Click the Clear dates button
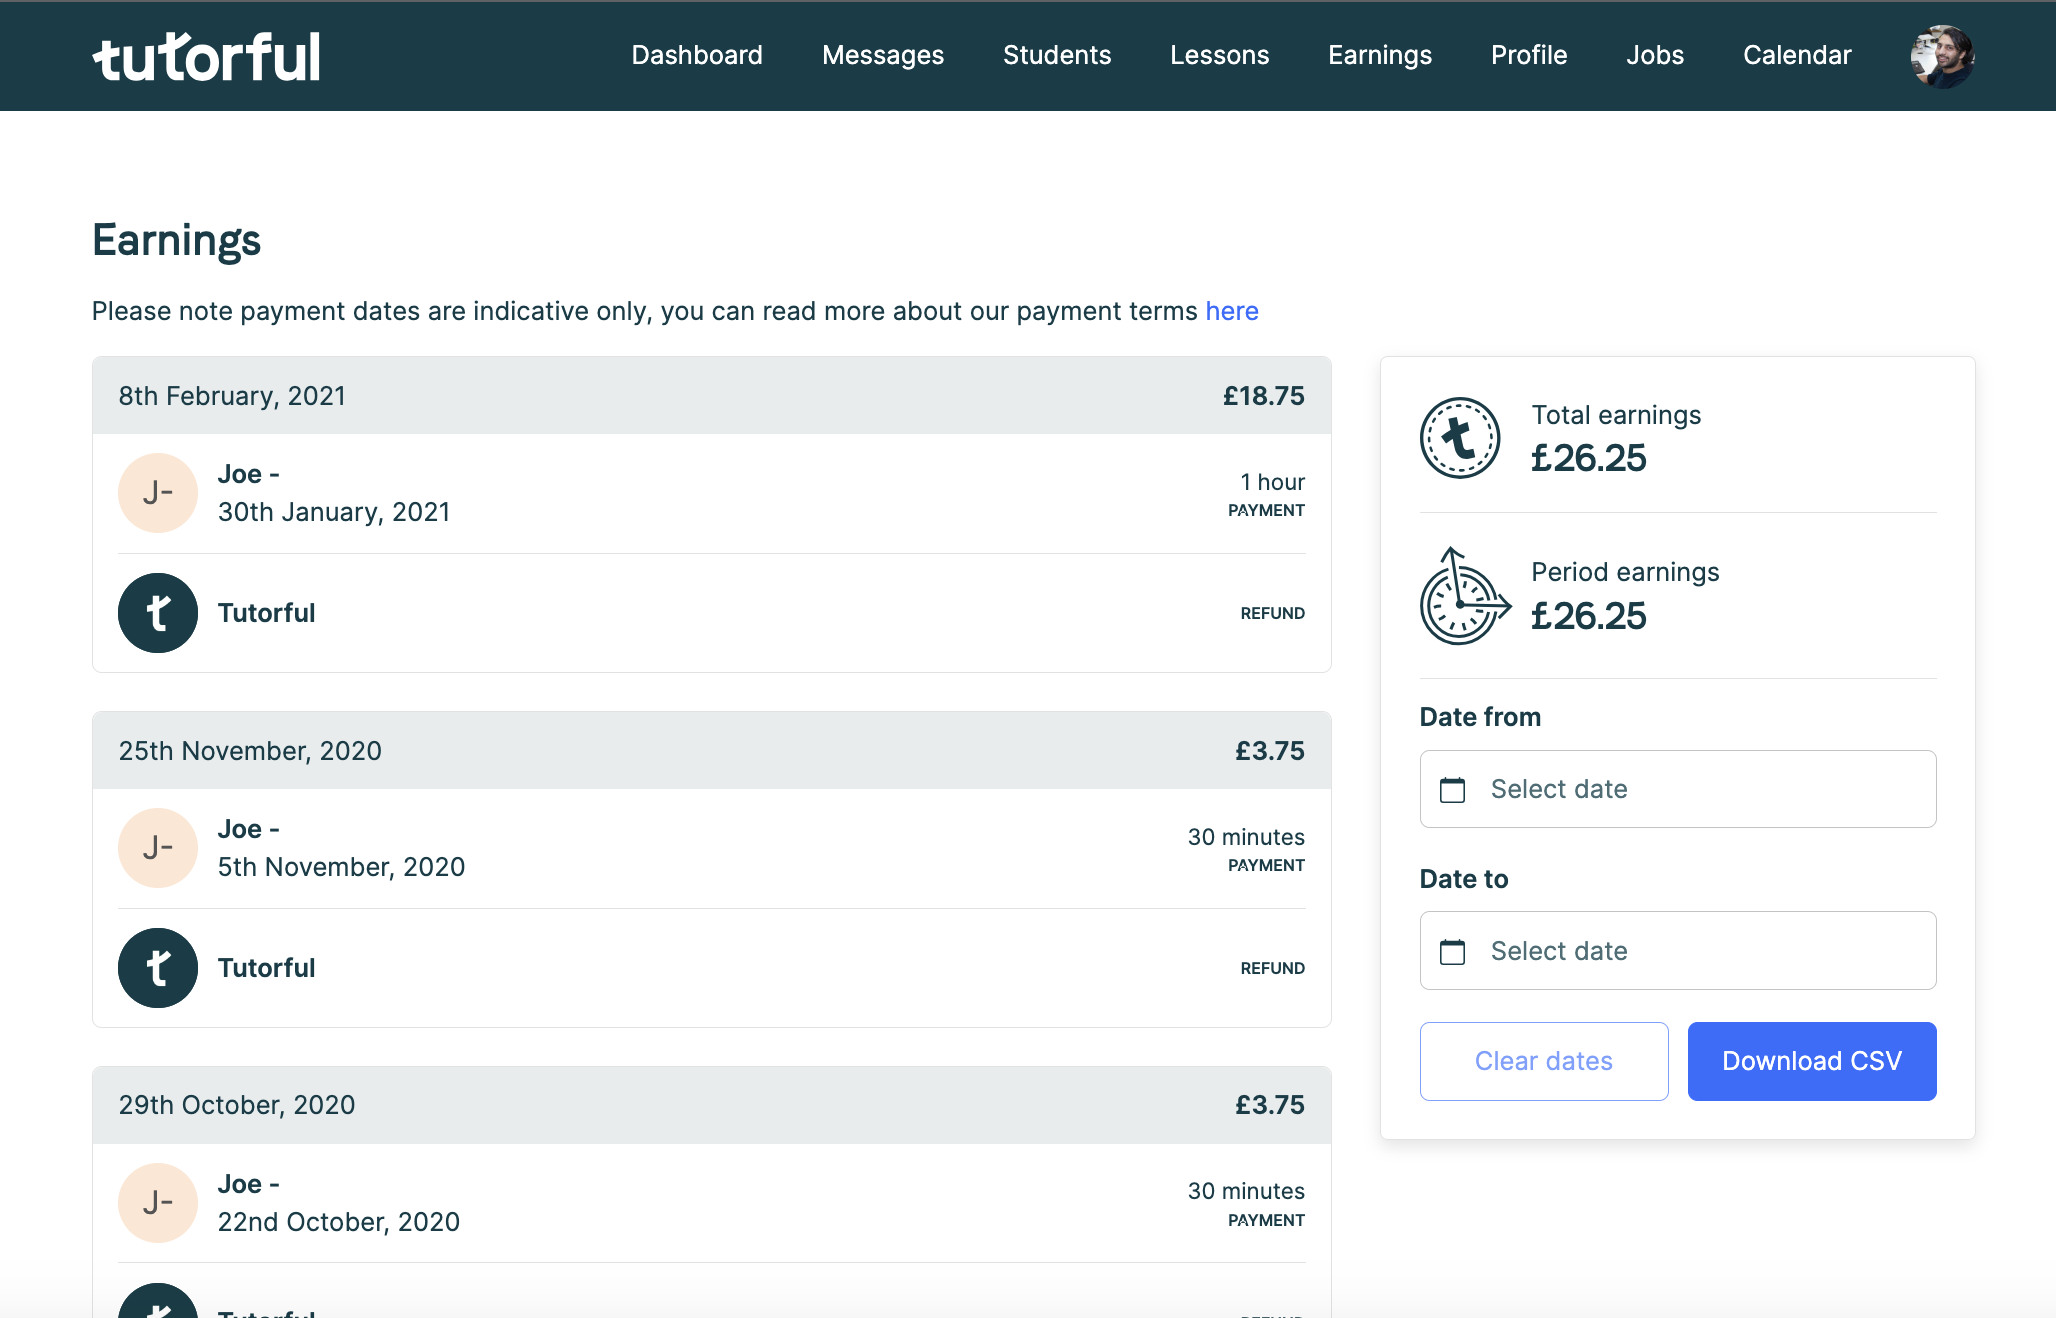 1544,1061
